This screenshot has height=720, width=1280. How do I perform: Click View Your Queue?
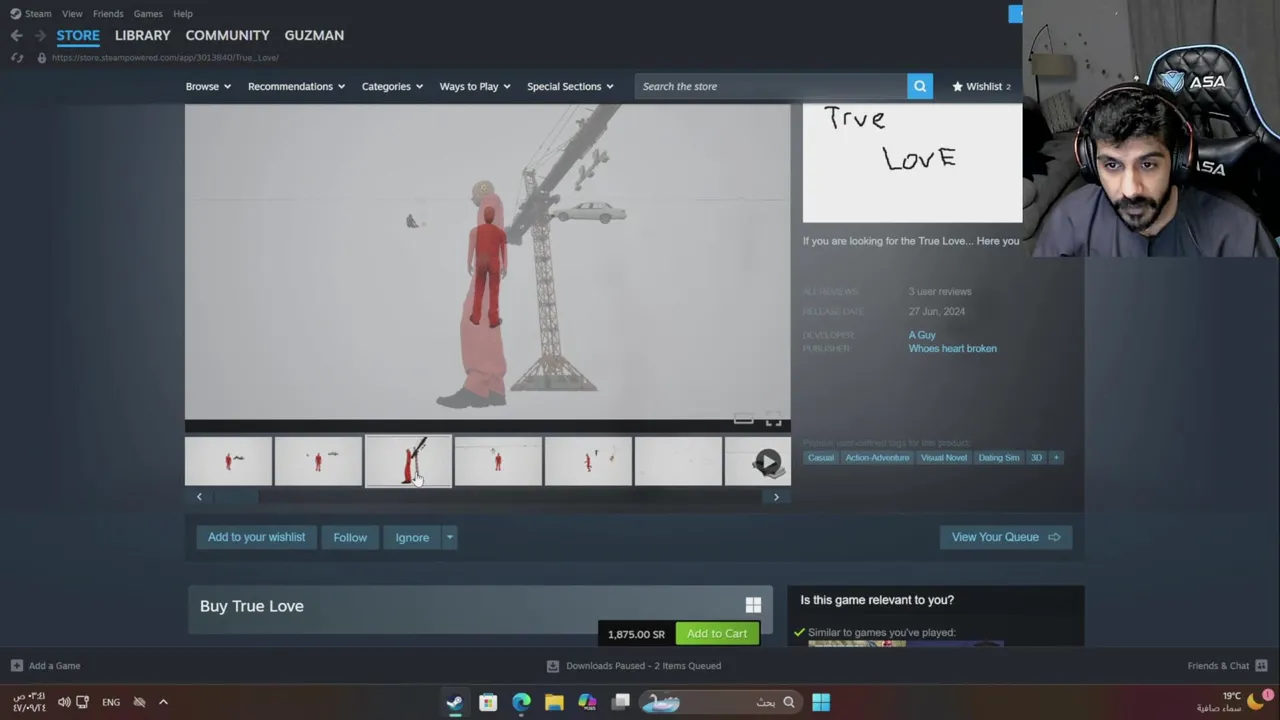(1006, 537)
